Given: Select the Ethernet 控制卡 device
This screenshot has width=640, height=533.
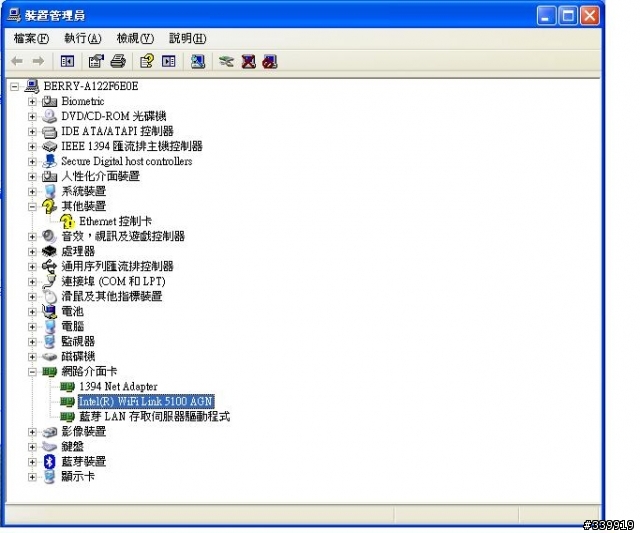Looking at the screenshot, I should (x=116, y=221).
